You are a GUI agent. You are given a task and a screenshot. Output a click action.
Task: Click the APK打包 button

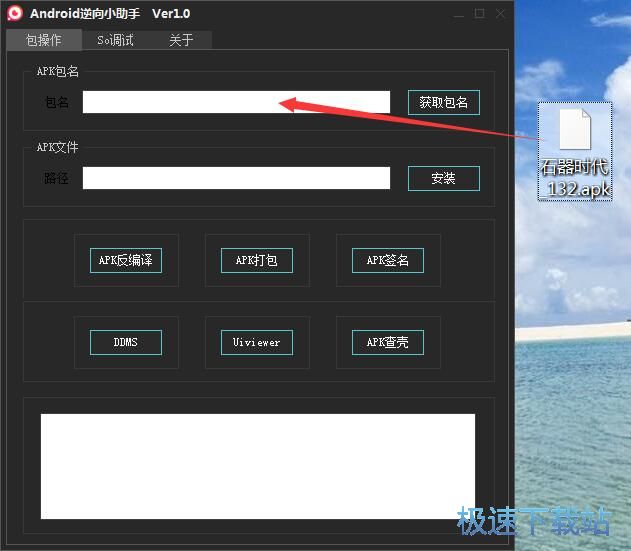(257, 260)
